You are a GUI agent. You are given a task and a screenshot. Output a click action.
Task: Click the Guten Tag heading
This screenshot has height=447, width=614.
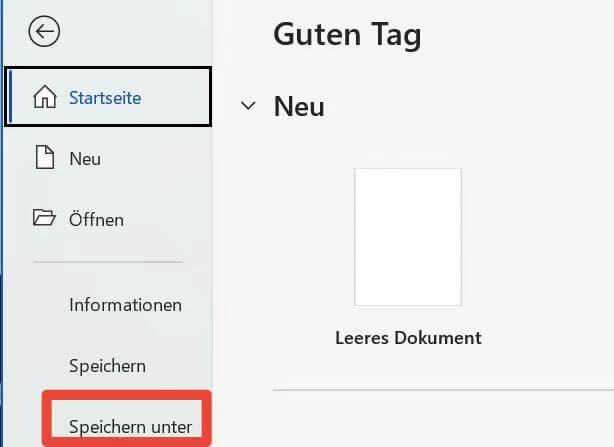point(347,35)
